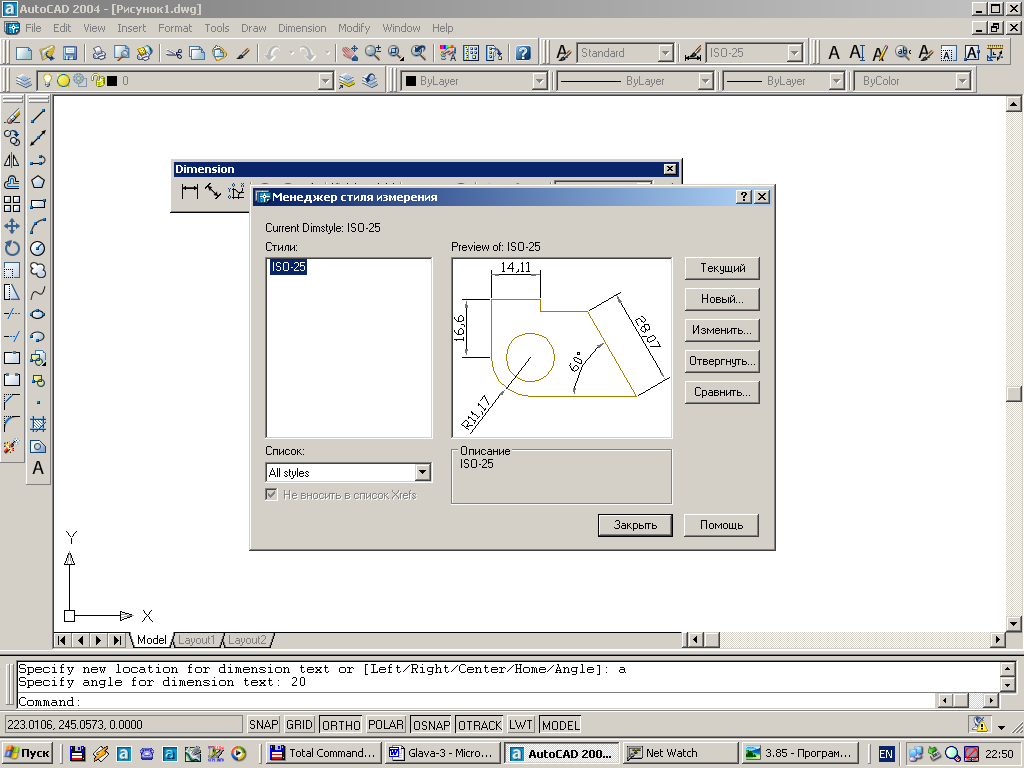Toggle POLAR tracking in status bar

386,725
